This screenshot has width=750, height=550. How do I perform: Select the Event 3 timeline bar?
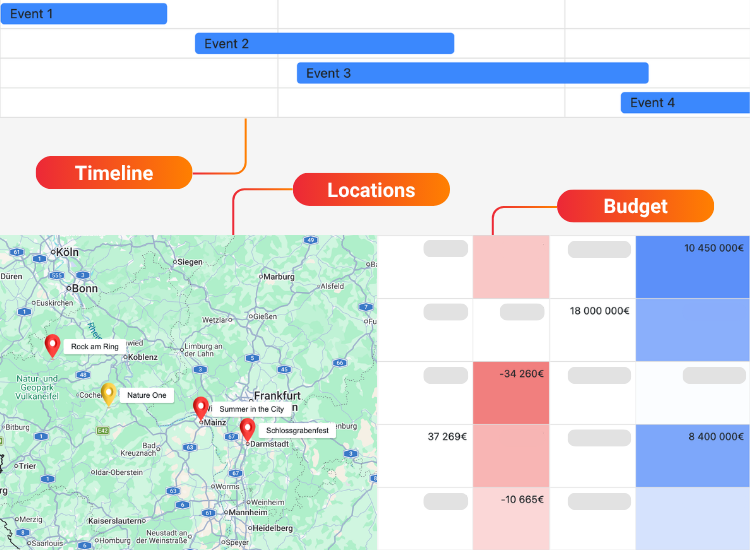click(x=473, y=73)
